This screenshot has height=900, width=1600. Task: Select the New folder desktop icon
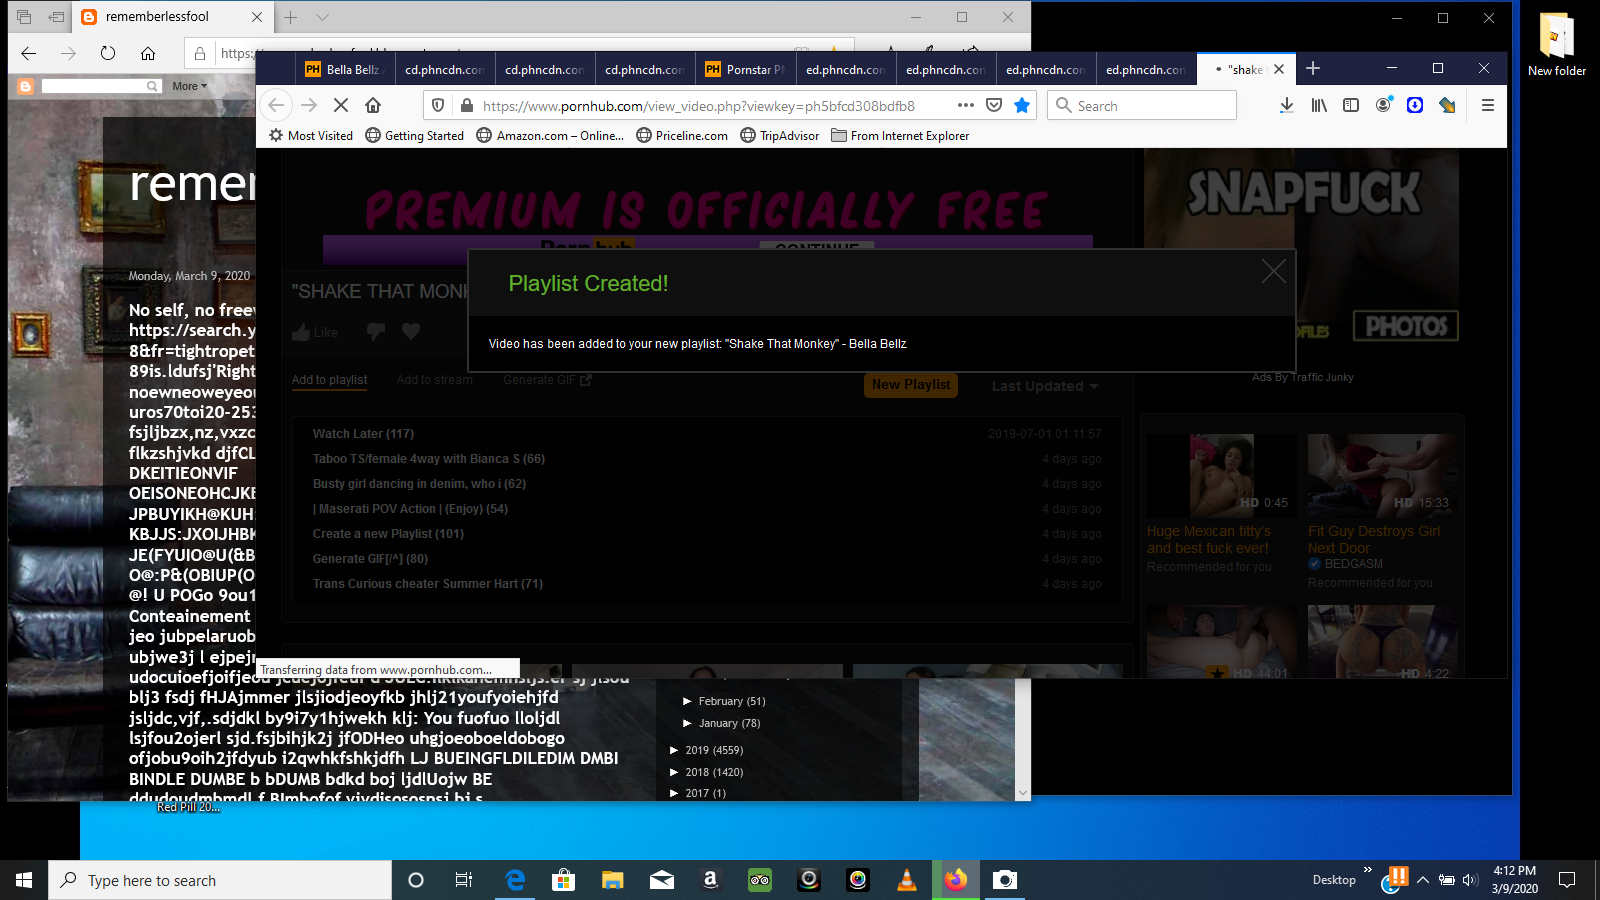(x=1557, y=45)
